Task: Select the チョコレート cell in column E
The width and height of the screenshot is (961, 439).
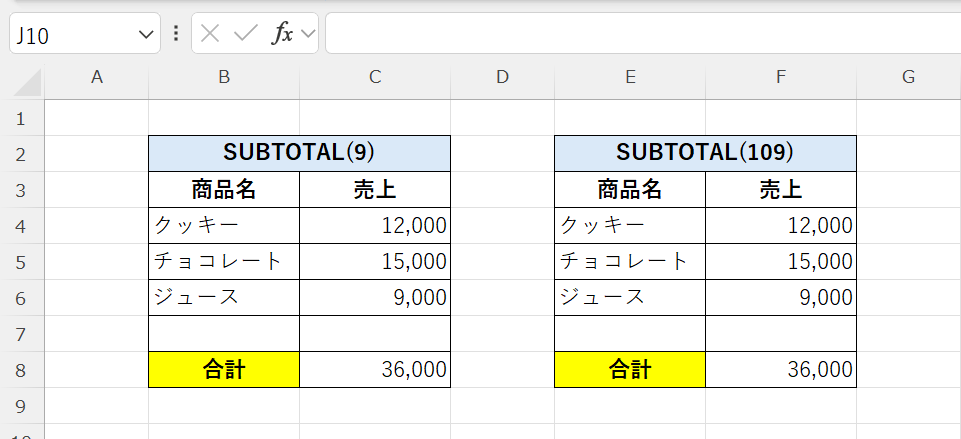Action: click(x=630, y=262)
